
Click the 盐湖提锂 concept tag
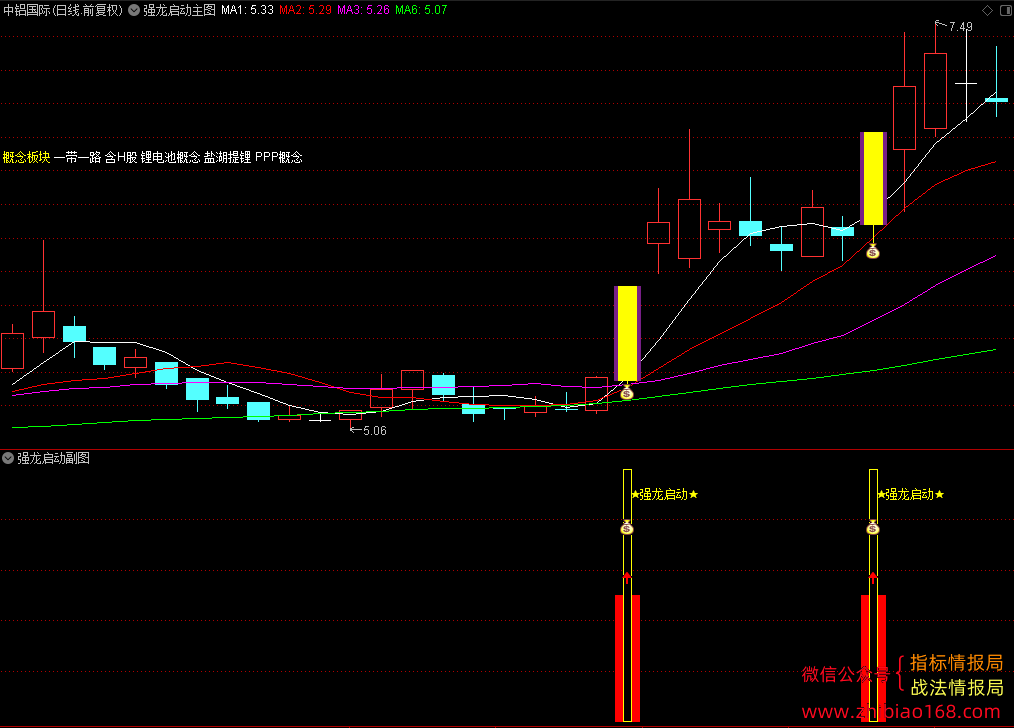coord(228,157)
